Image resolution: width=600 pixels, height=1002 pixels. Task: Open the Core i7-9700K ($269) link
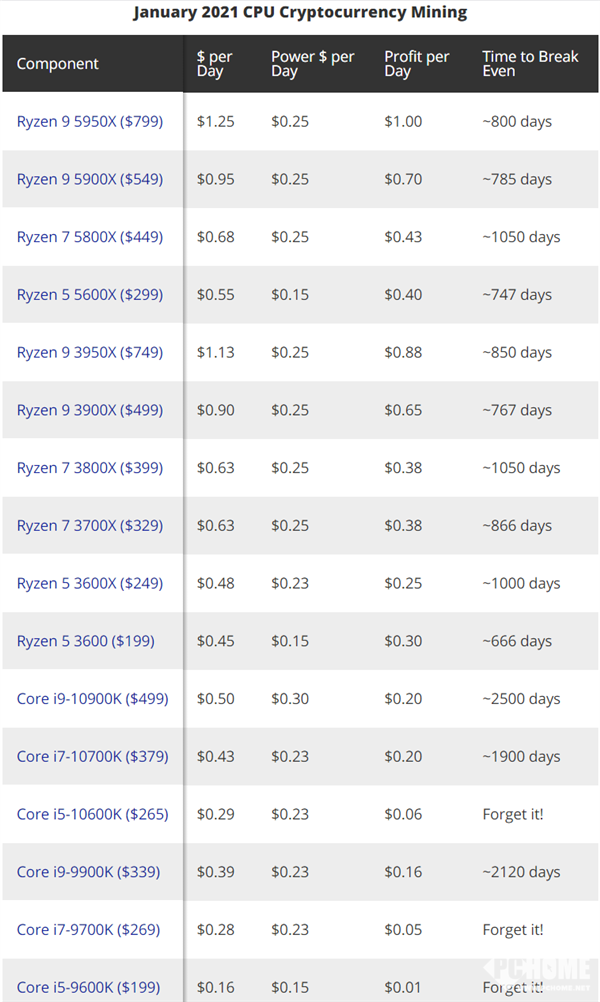pos(88,930)
